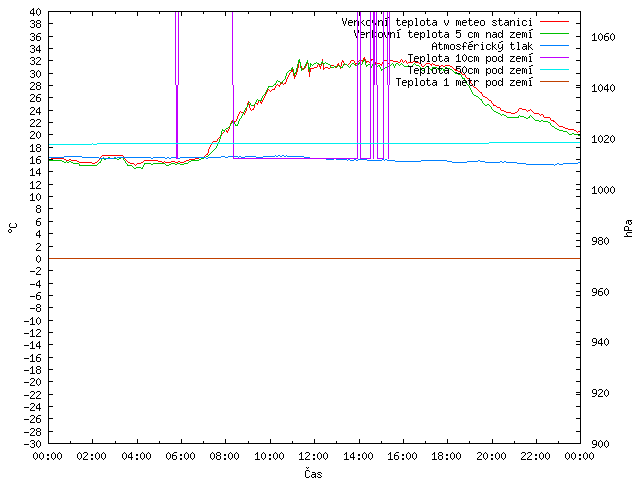Click the left axis value '40'

tap(36, 12)
